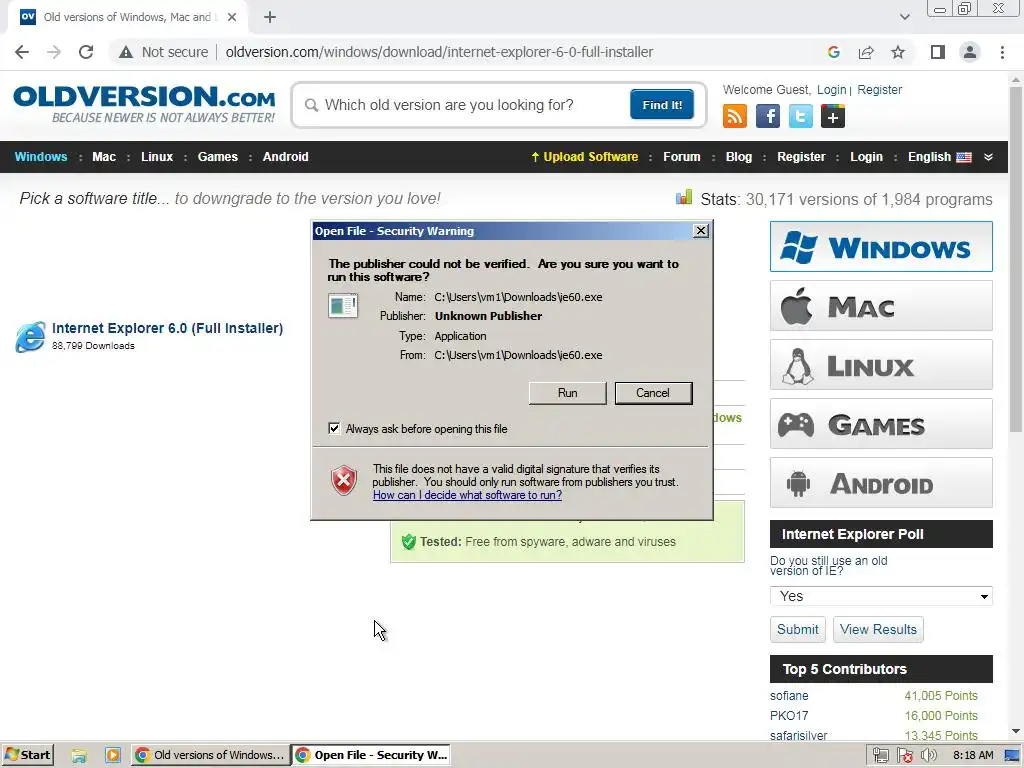This screenshot has height=768, width=1024.
Task: Click Register link beside Welcome Guest
Action: pos(879,89)
